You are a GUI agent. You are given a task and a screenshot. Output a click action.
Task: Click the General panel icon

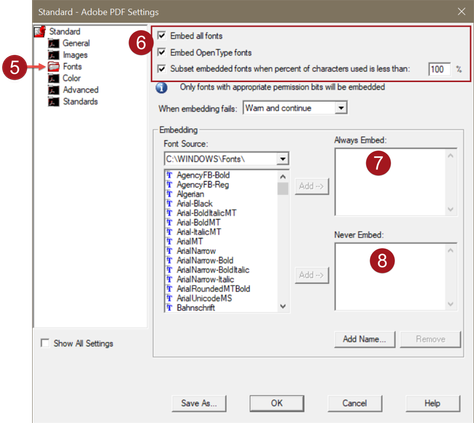pos(54,43)
